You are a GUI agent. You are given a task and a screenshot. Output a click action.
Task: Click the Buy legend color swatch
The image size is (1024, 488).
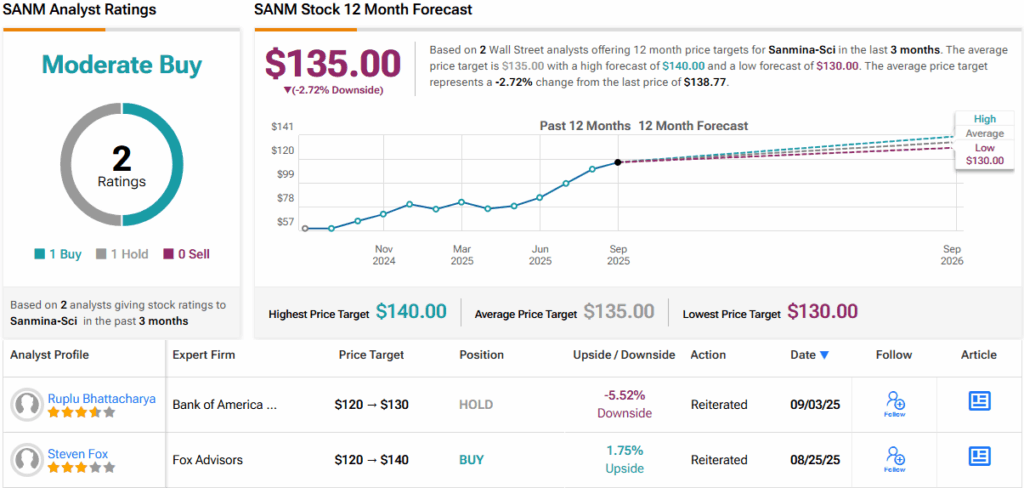(x=40, y=254)
